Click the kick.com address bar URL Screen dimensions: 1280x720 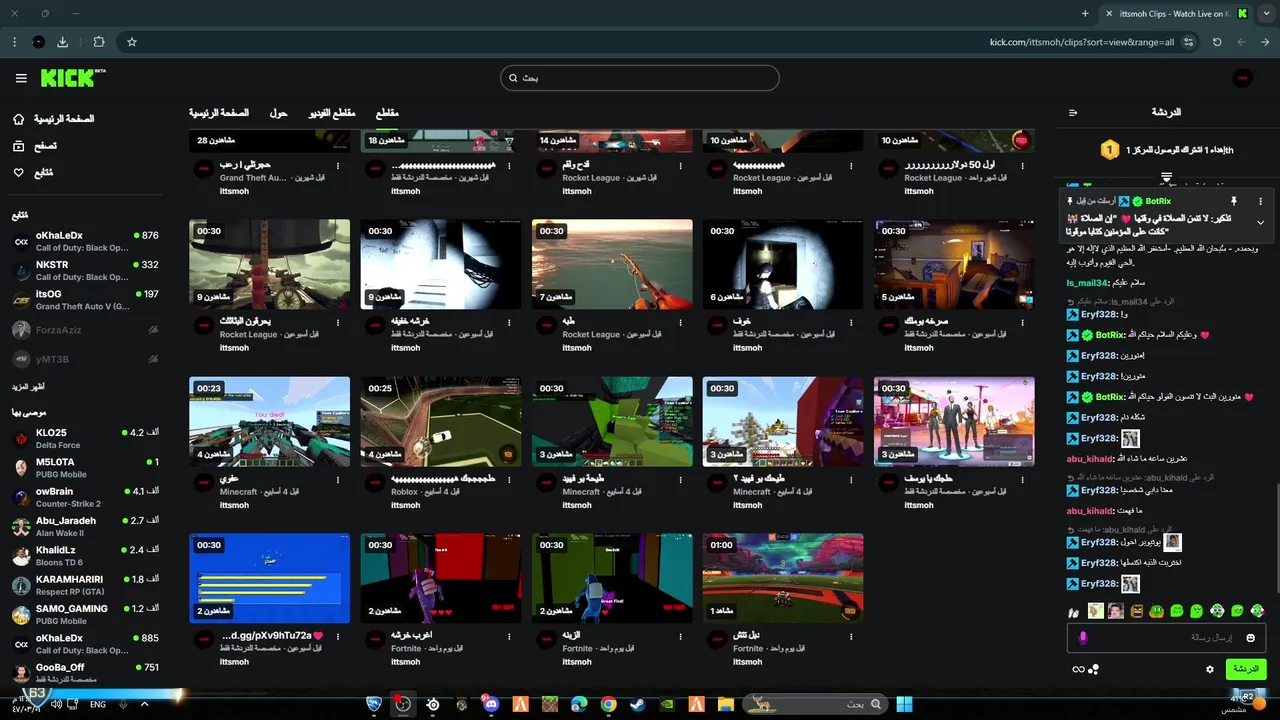click(1082, 42)
